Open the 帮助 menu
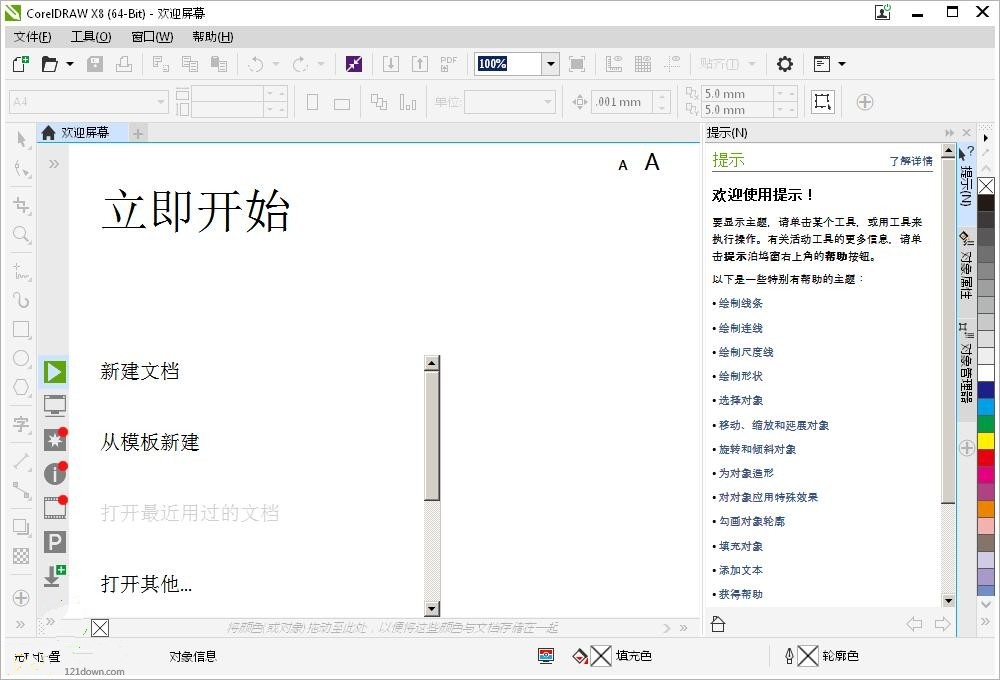Screen dimensions: 1000x680 coord(212,37)
